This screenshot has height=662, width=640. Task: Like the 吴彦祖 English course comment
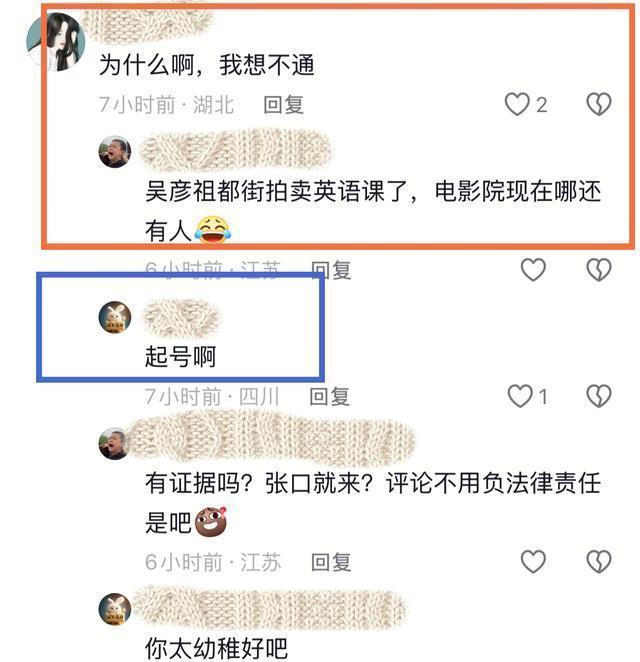533,270
